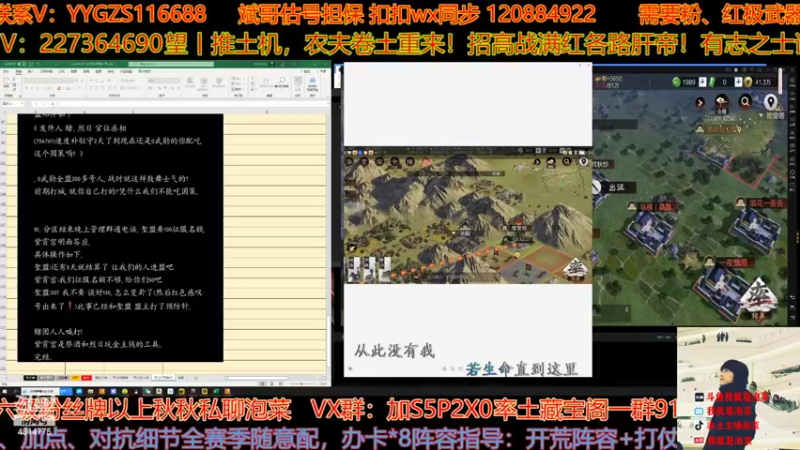Click the Excel horizontal scrollbar
Viewport: 800px width, 450px height.
pos(255,378)
